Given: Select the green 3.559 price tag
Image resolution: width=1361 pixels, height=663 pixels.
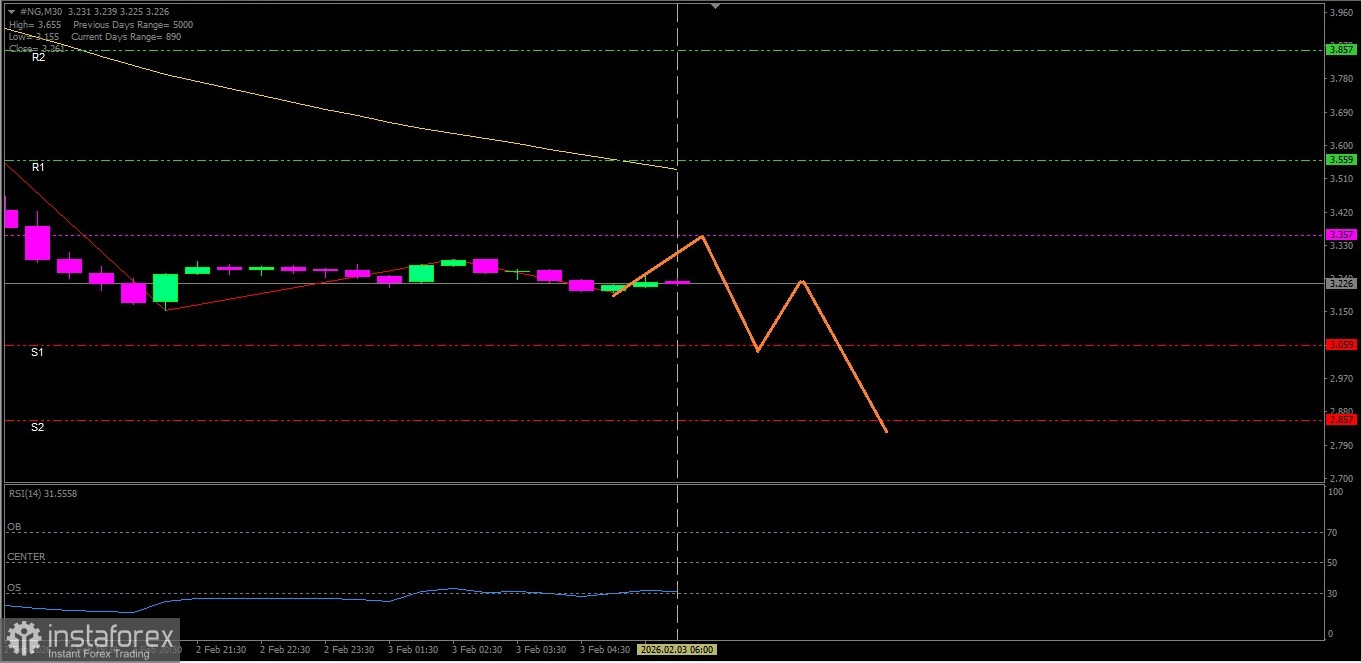Looking at the screenshot, I should coord(1340,159).
